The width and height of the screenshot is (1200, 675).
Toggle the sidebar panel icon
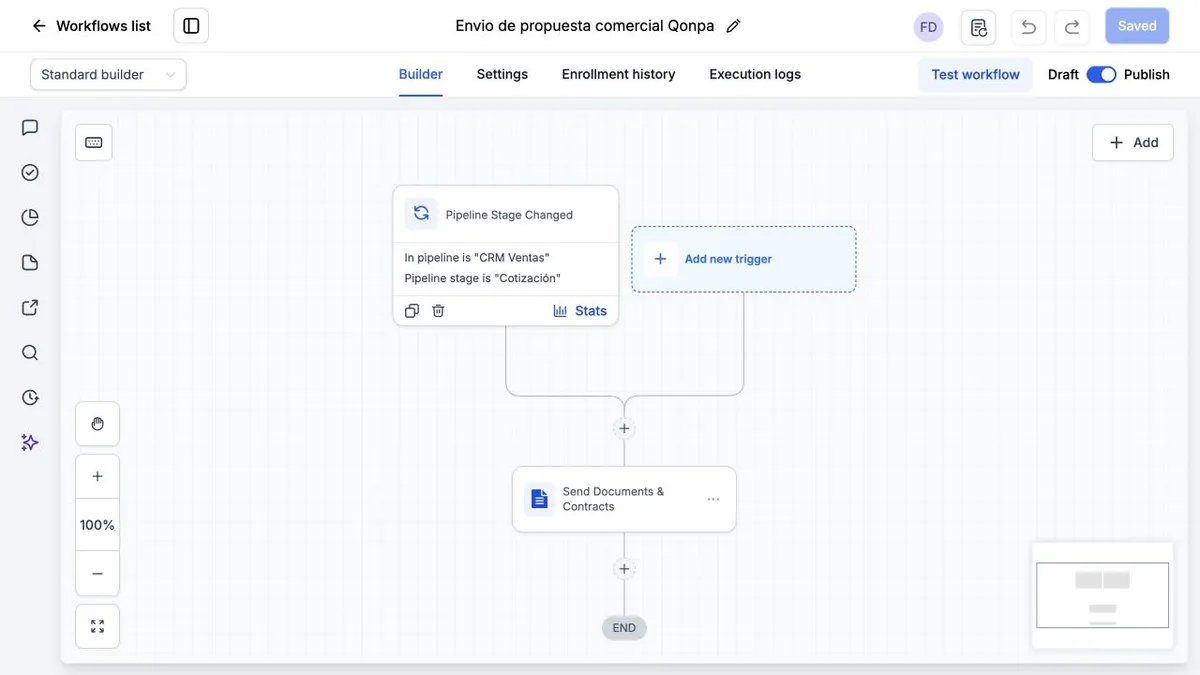[x=191, y=26]
